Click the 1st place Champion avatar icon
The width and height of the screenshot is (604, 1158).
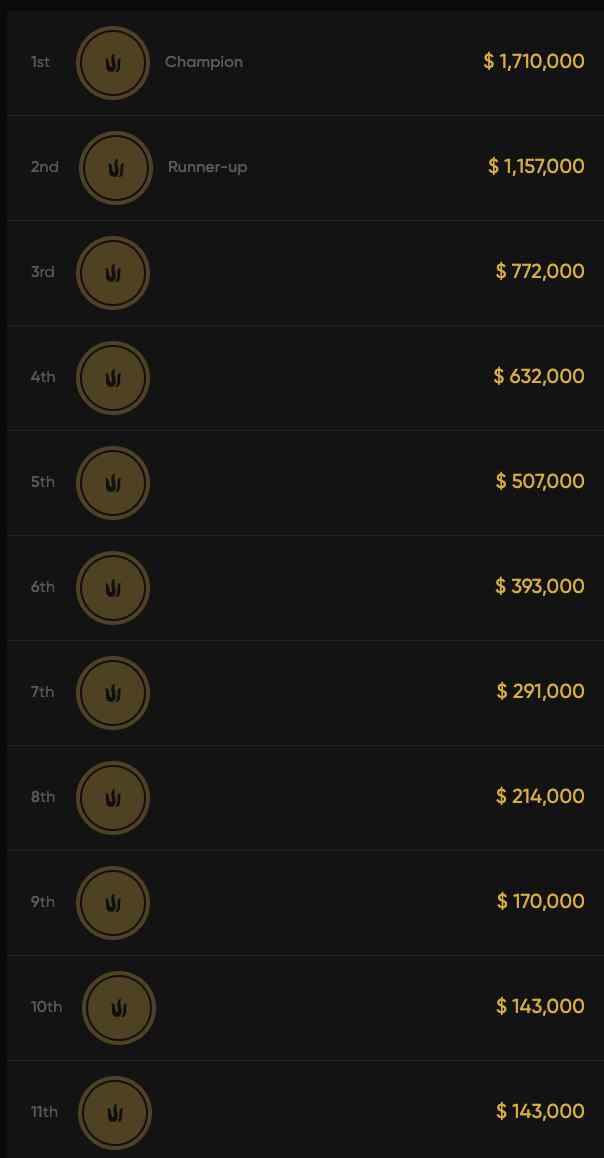[x=113, y=63]
